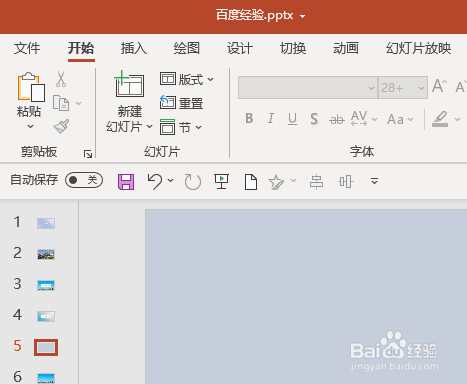Click the Cut scissors icon
Screen dimensions: 467x384
61,79
